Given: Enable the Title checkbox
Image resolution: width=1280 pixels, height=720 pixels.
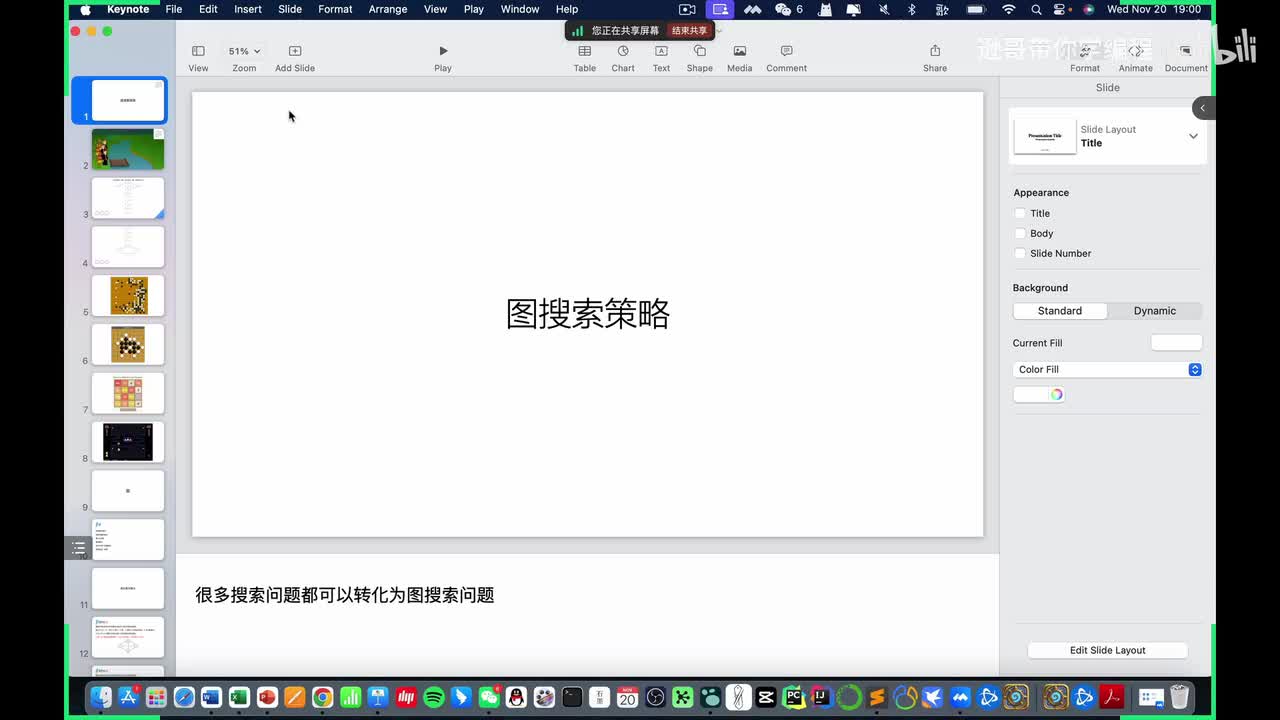Looking at the screenshot, I should (x=1020, y=213).
